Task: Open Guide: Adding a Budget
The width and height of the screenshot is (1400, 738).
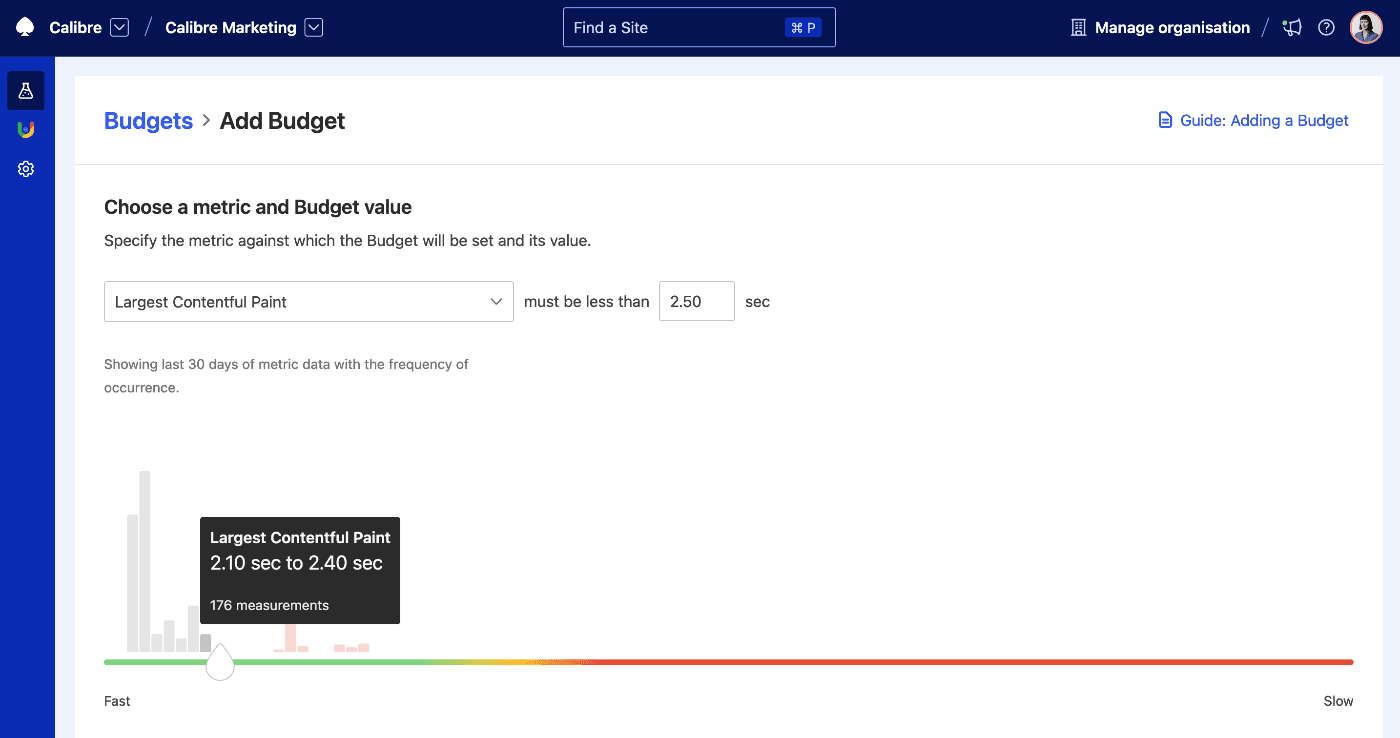Action: (x=1262, y=120)
